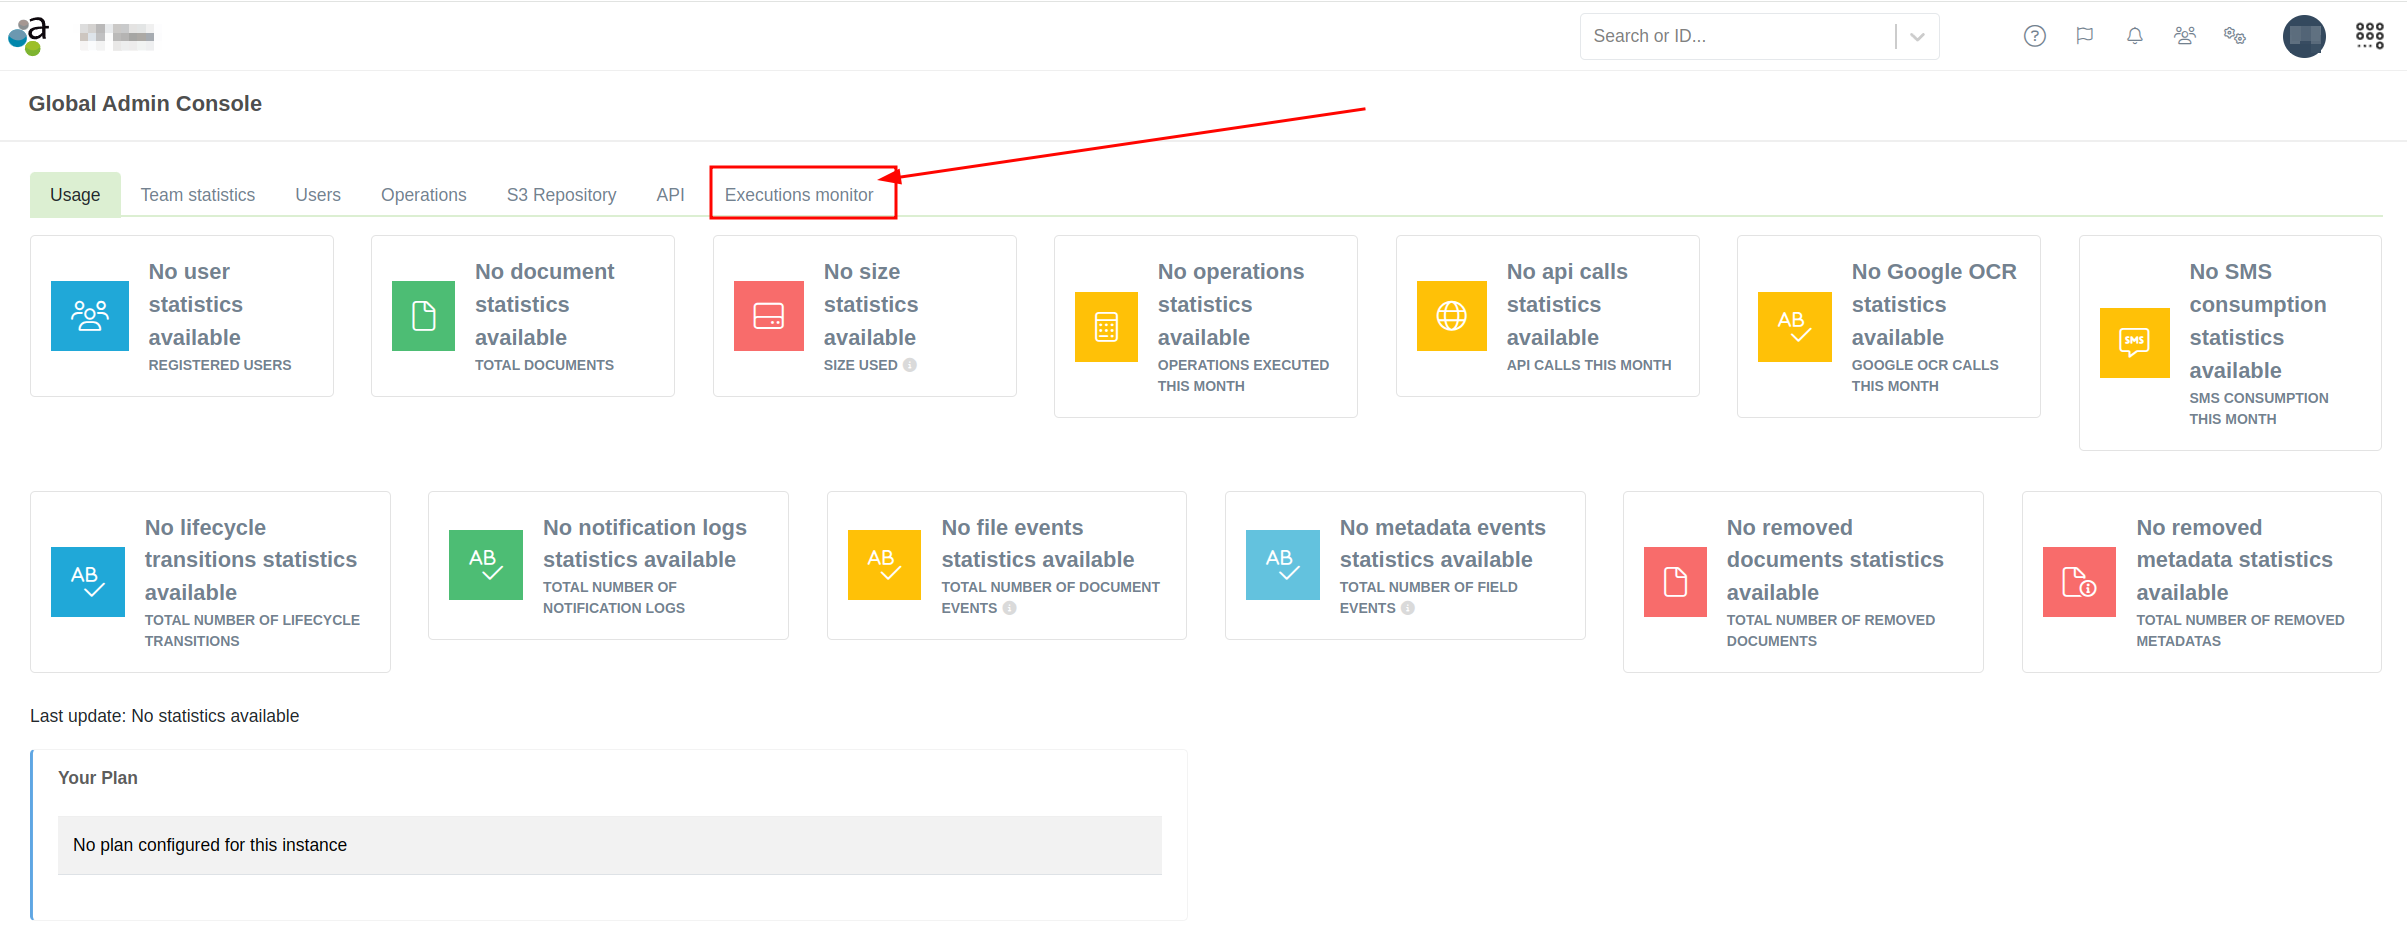Open the notifications bell

pyautogui.click(x=2134, y=36)
